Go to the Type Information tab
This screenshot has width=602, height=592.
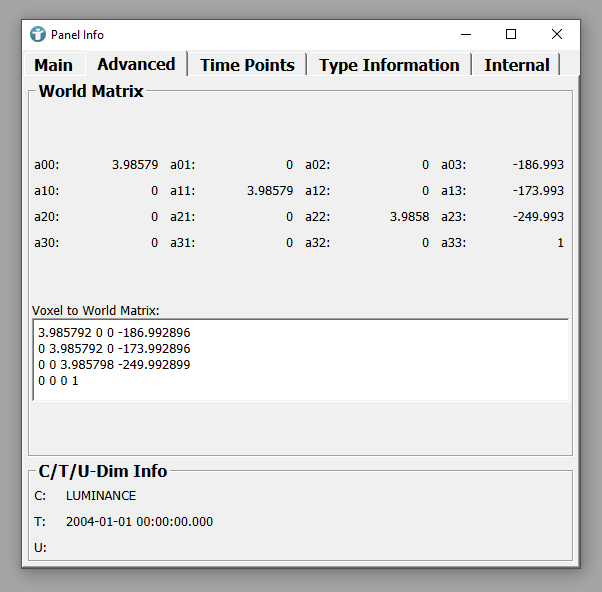click(x=389, y=65)
